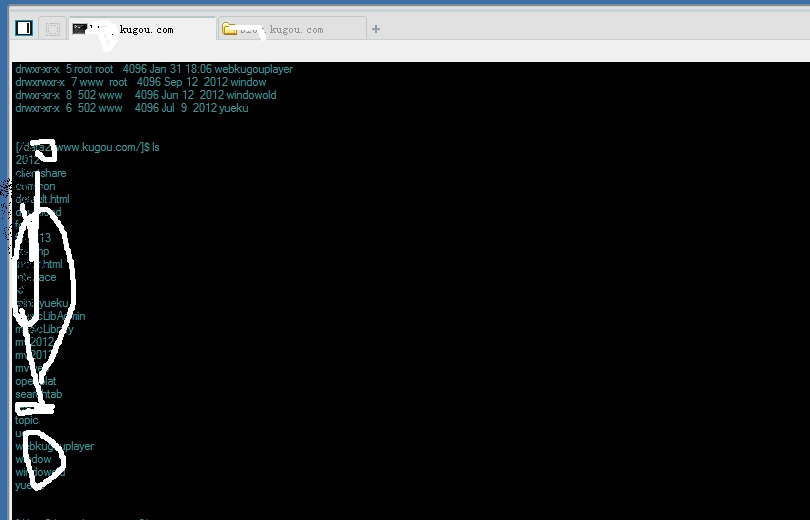Select the row dated Jul 9 2012

click(132, 108)
